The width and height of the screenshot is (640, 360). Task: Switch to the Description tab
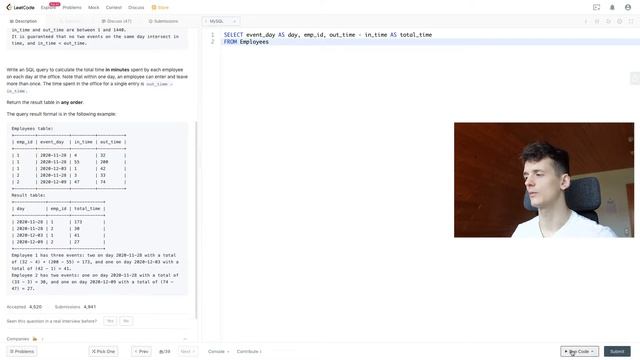pos(23,21)
